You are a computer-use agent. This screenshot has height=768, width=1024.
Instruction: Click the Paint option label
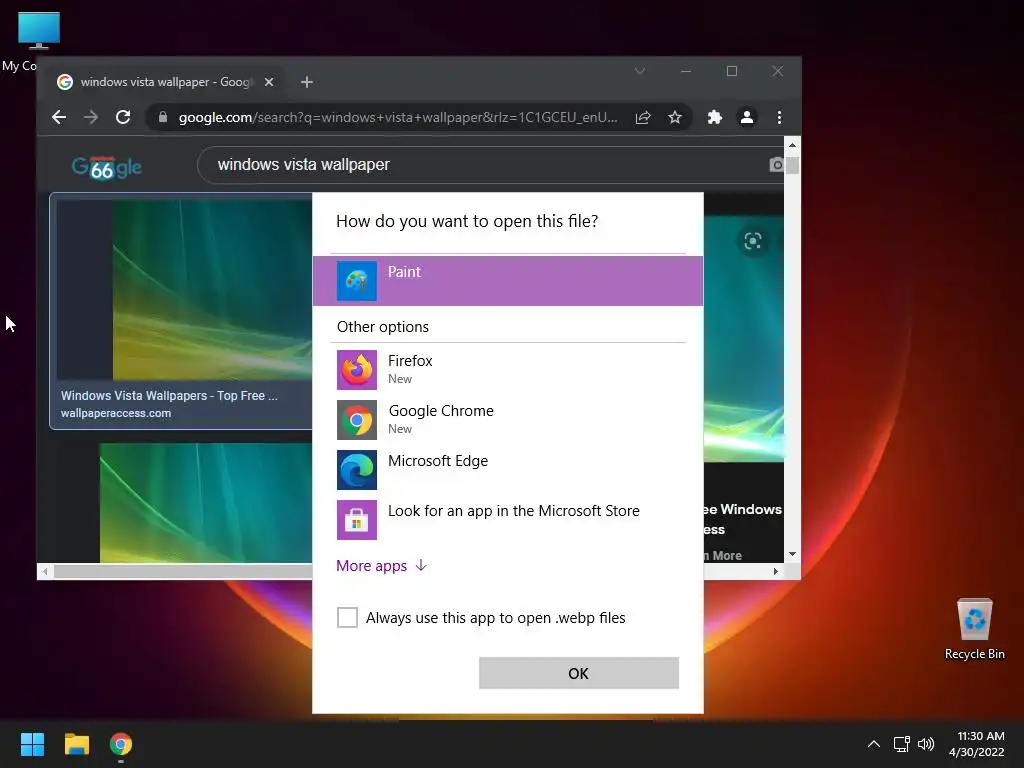coord(404,272)
